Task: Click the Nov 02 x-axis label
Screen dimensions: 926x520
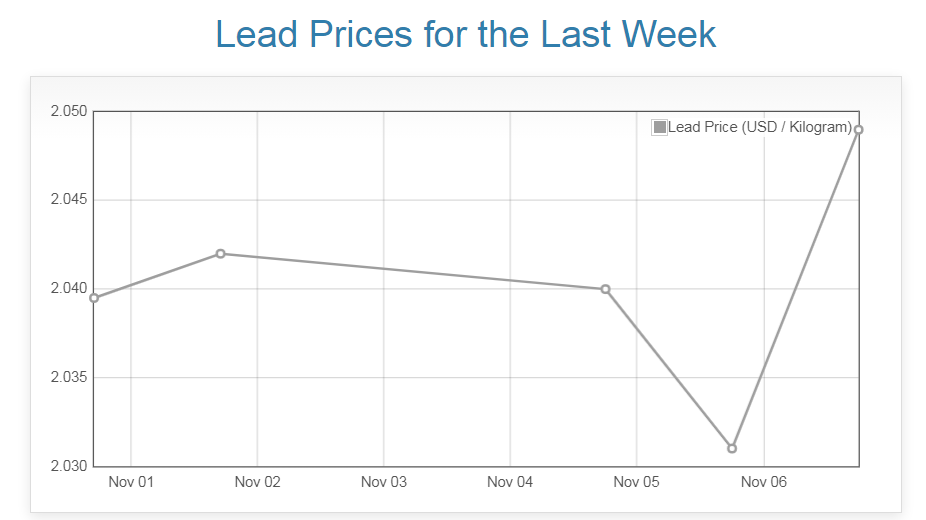Action: tap(257, 482)
